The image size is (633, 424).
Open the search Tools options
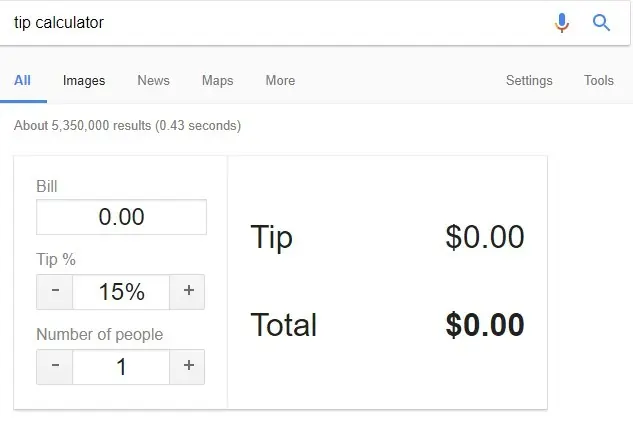[x=599, y=81]
